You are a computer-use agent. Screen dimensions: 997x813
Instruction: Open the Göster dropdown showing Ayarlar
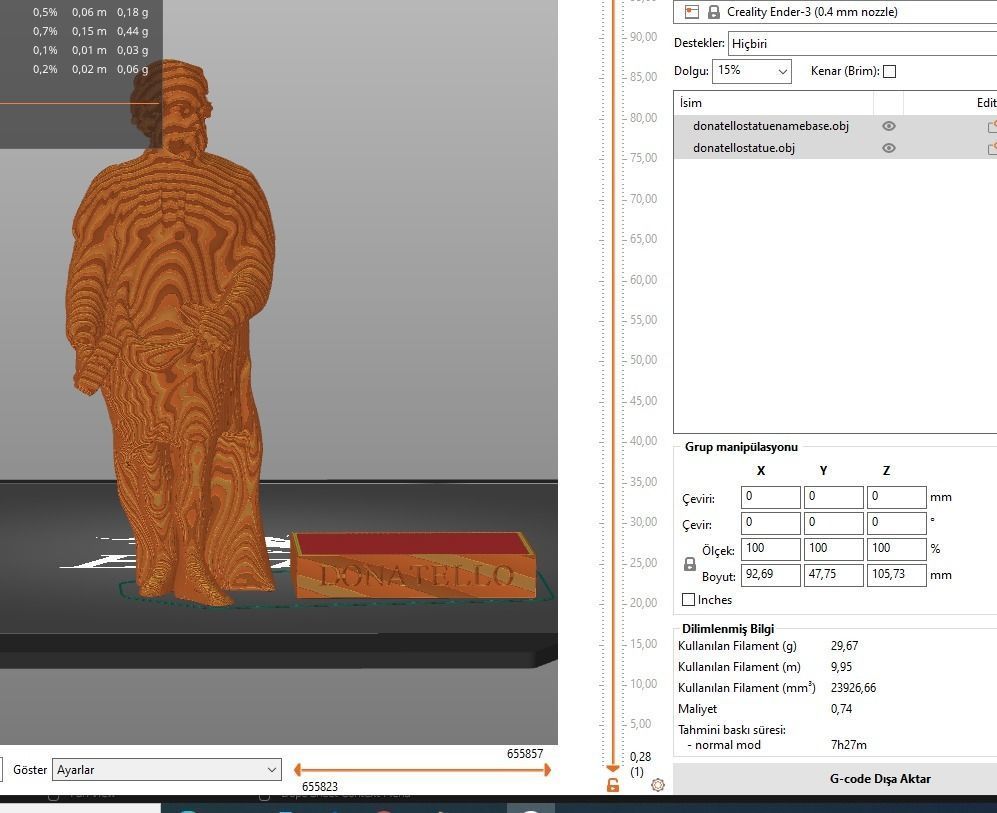click(166, 769)
